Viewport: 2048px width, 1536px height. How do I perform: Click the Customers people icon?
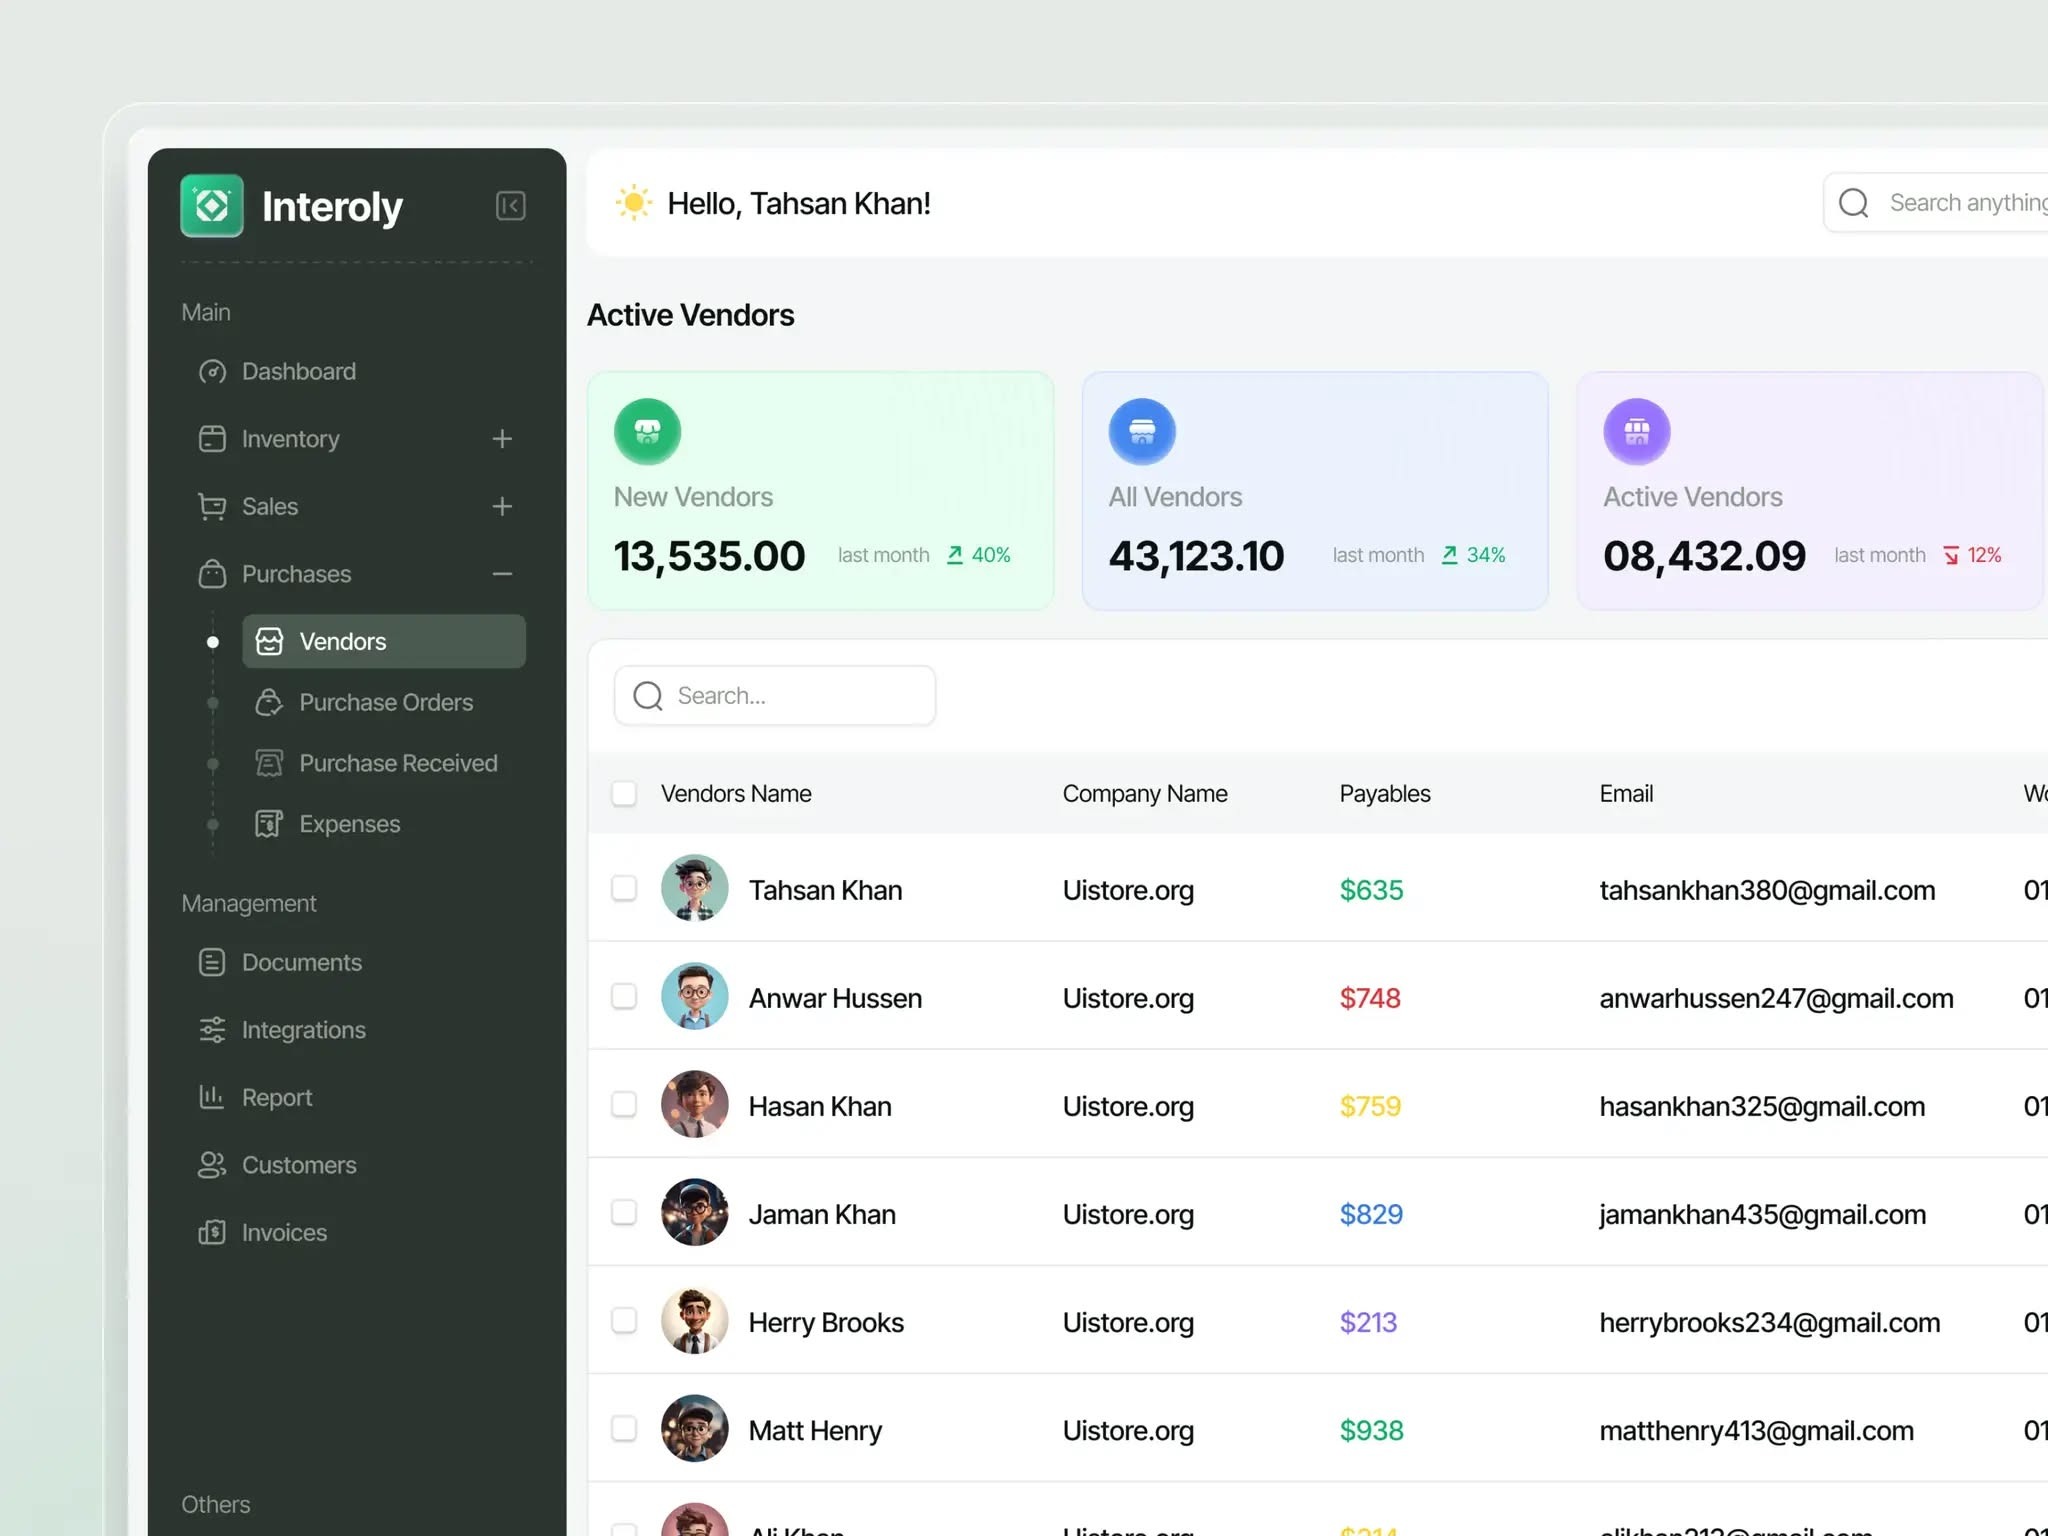click(212, 1165)
